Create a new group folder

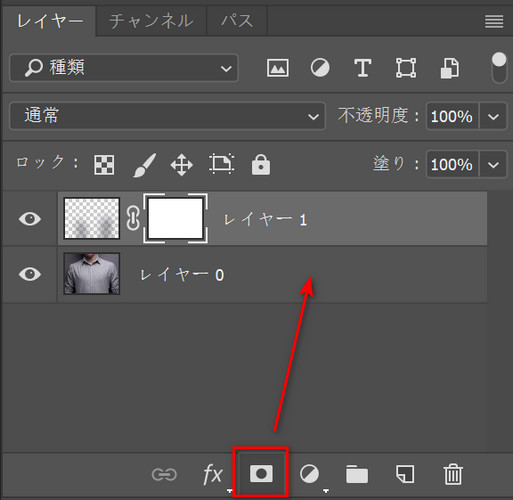(x=357, y=474)
